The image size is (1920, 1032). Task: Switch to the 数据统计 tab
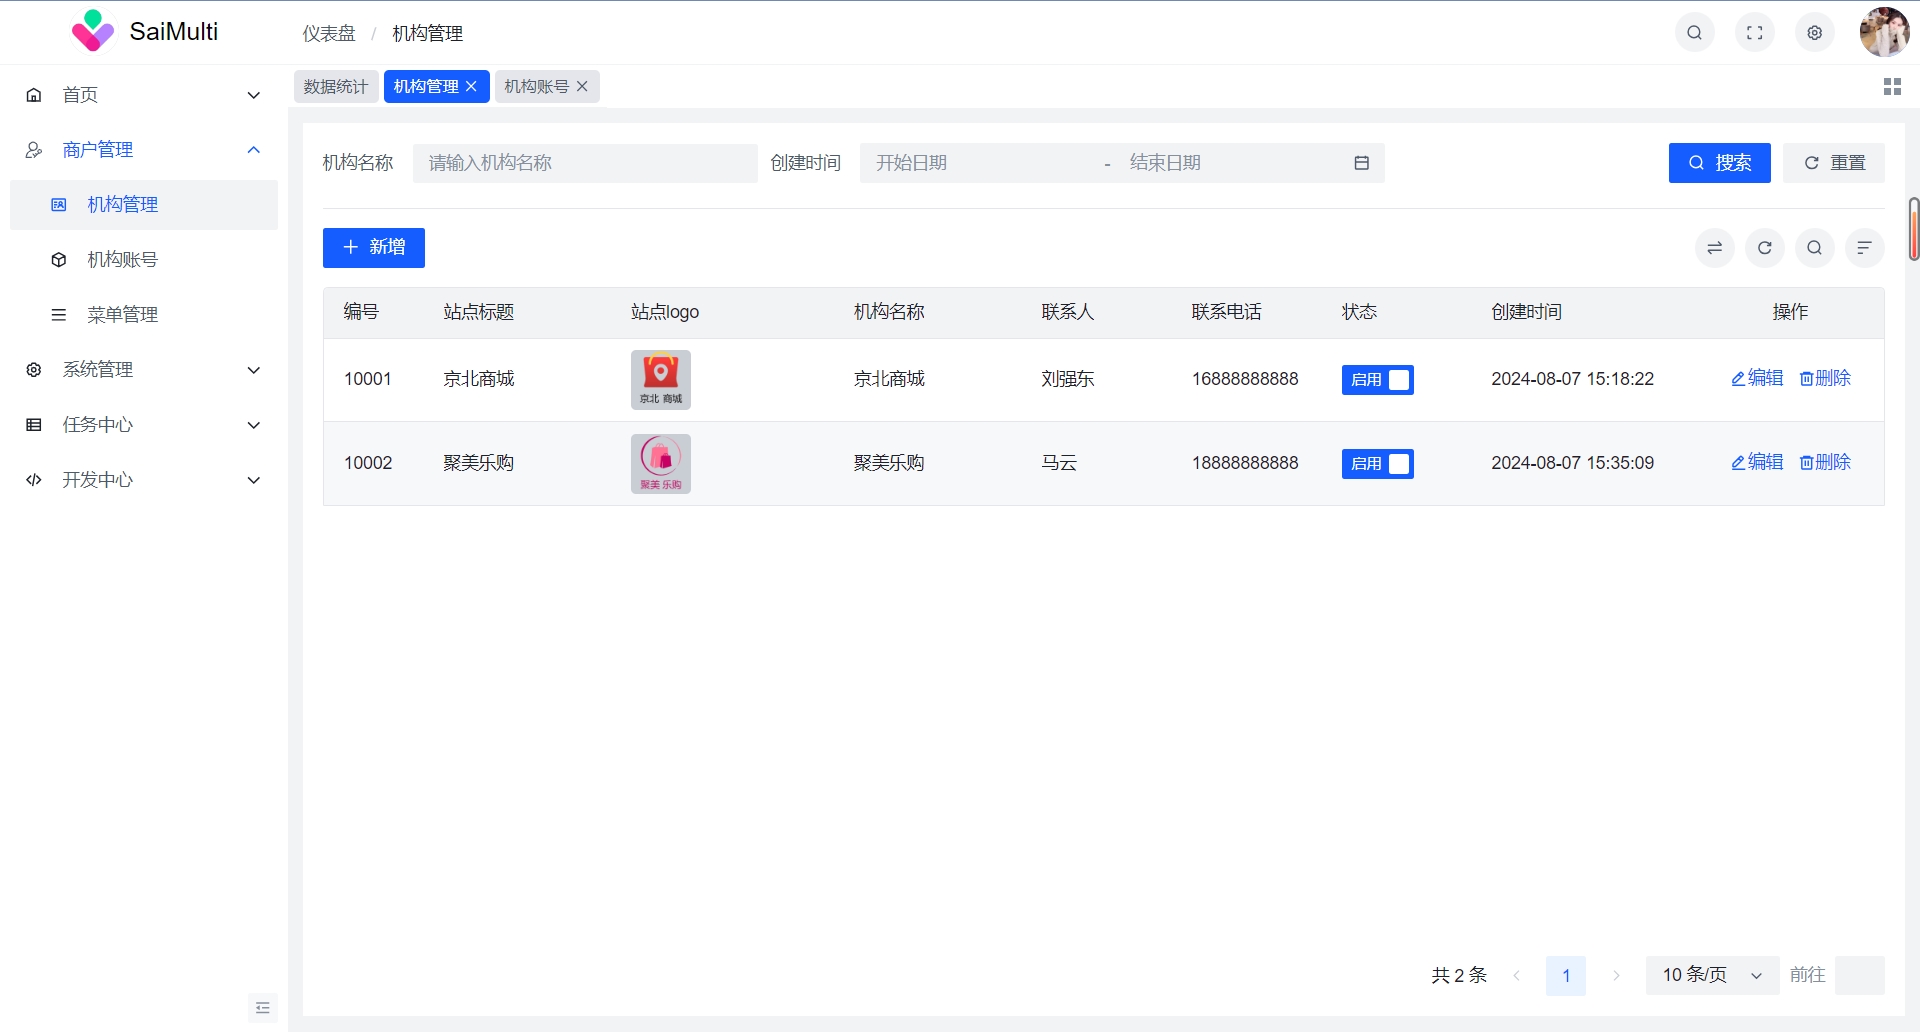[335, 87]
